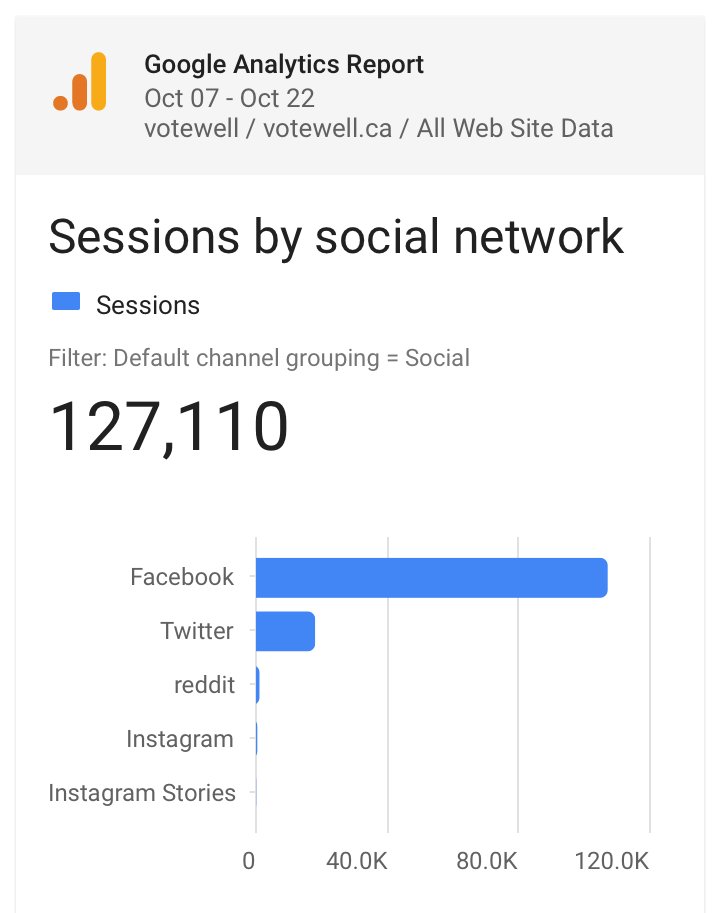This screenshot has width=720, height=913.
Task: Click the Oct 07 - Oct 22 date range
Action: click(x=229, y=98)
